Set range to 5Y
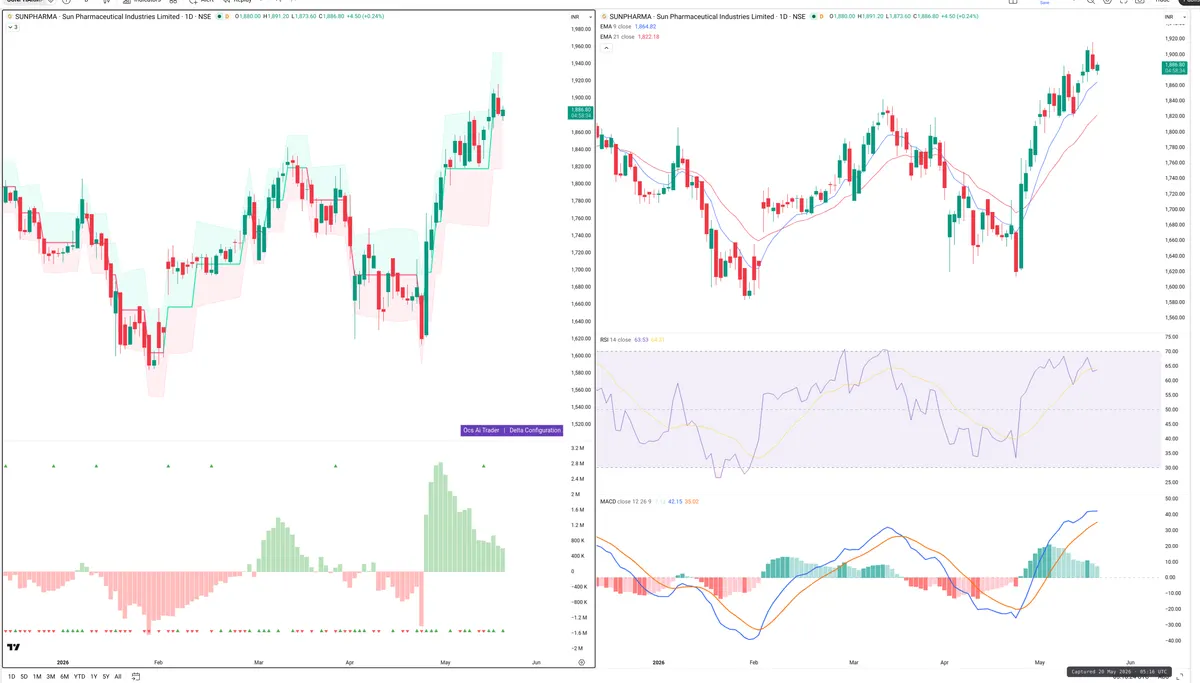 tap(106, 677)
